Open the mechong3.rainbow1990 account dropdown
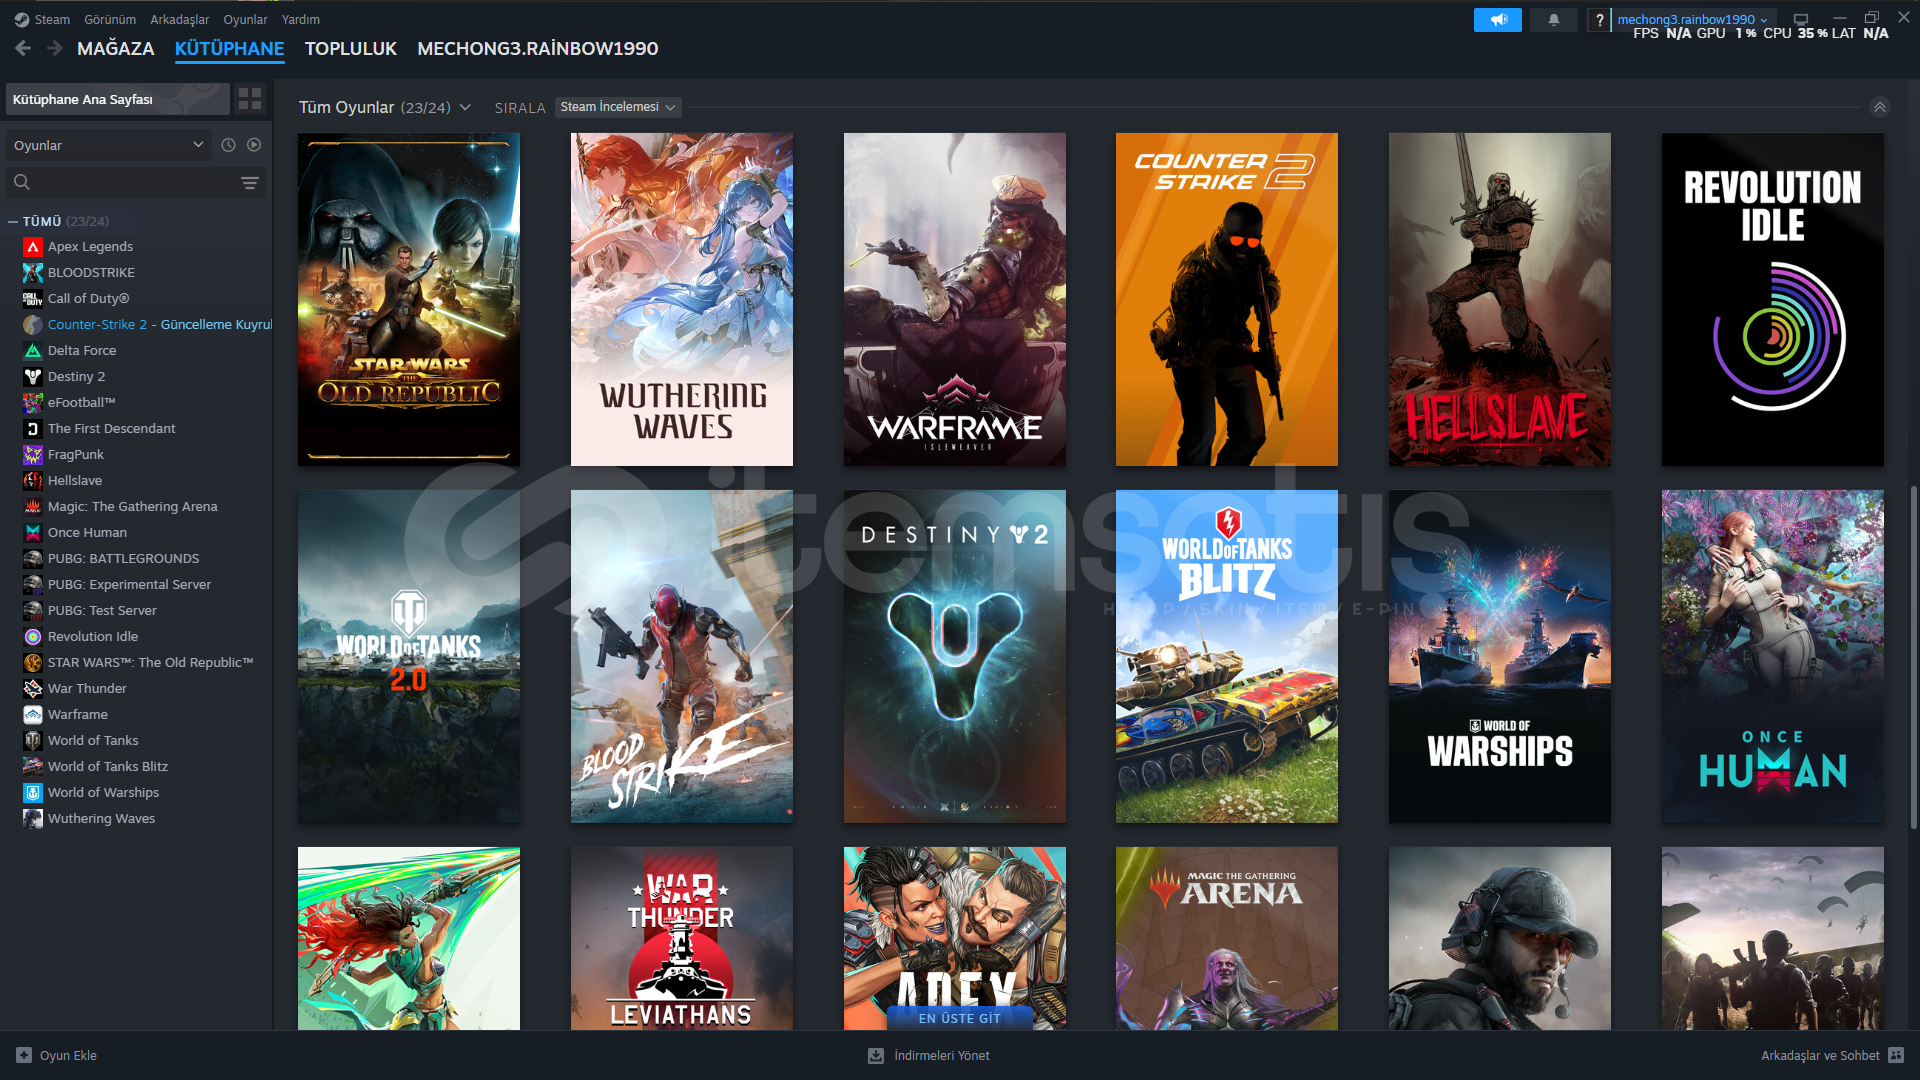1920x1080 pixels. point(1692,19)
